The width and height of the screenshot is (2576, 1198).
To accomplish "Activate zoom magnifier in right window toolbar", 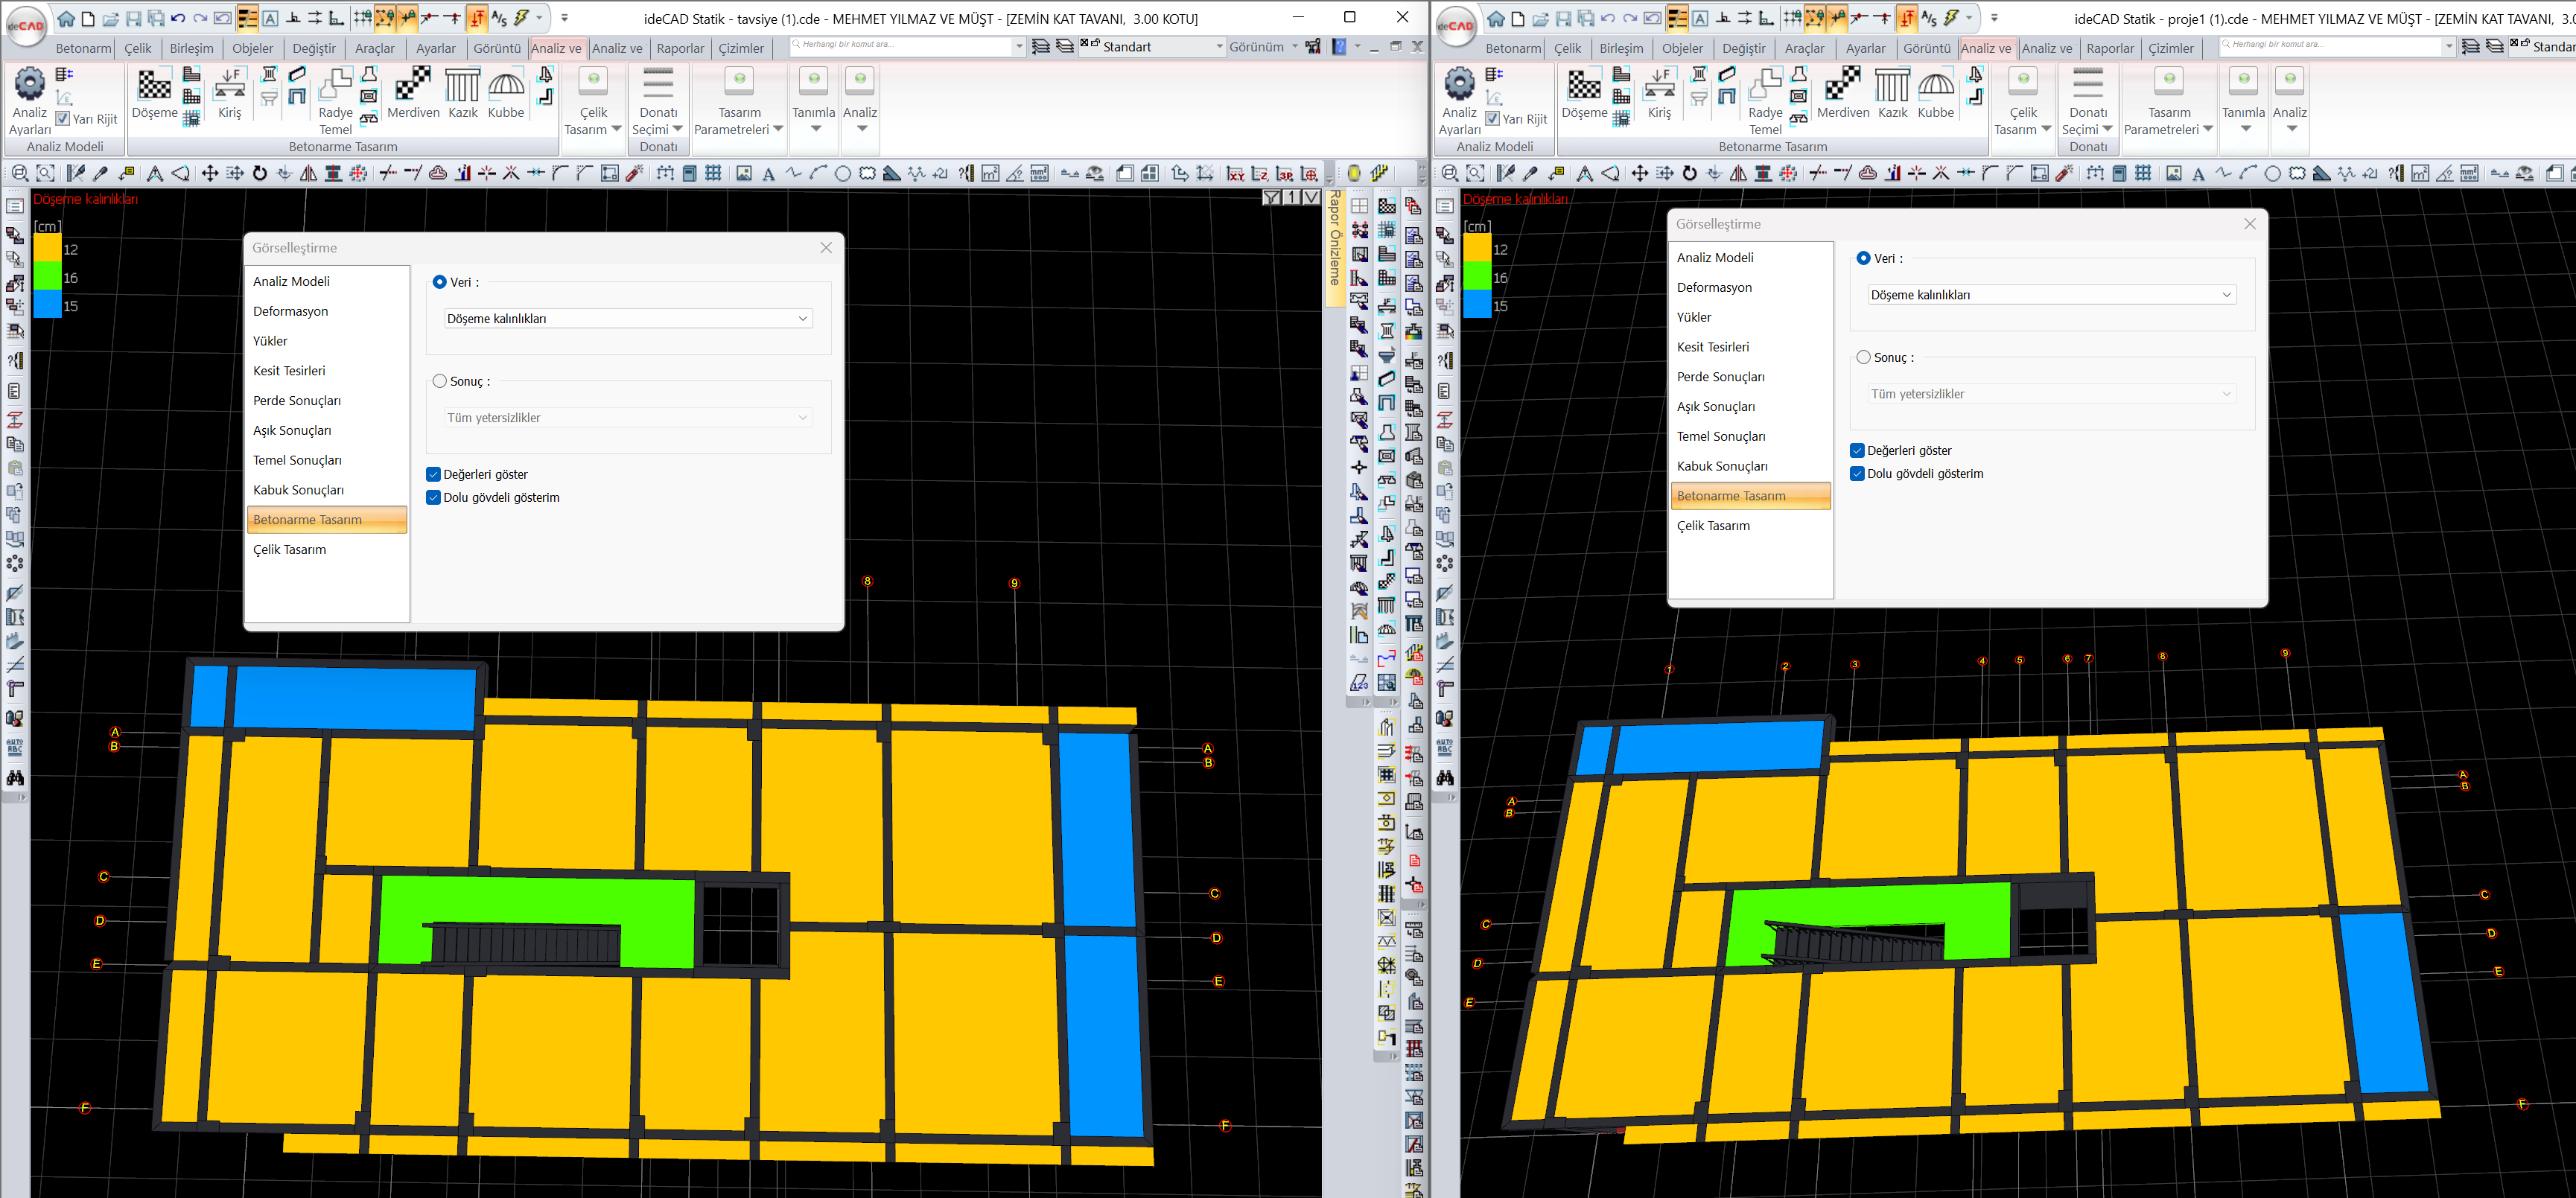I will [1450, 173].
